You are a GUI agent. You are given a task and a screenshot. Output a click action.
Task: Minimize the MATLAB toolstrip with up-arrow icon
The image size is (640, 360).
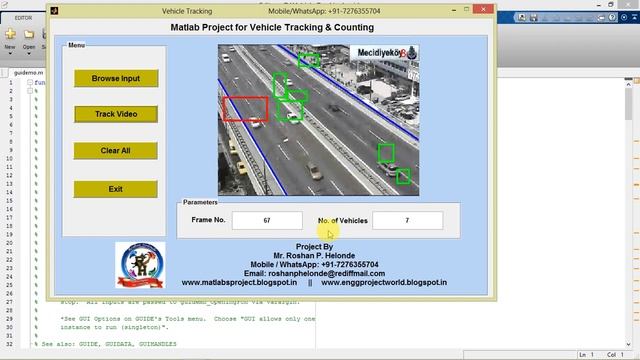click(x=635, y=17)
